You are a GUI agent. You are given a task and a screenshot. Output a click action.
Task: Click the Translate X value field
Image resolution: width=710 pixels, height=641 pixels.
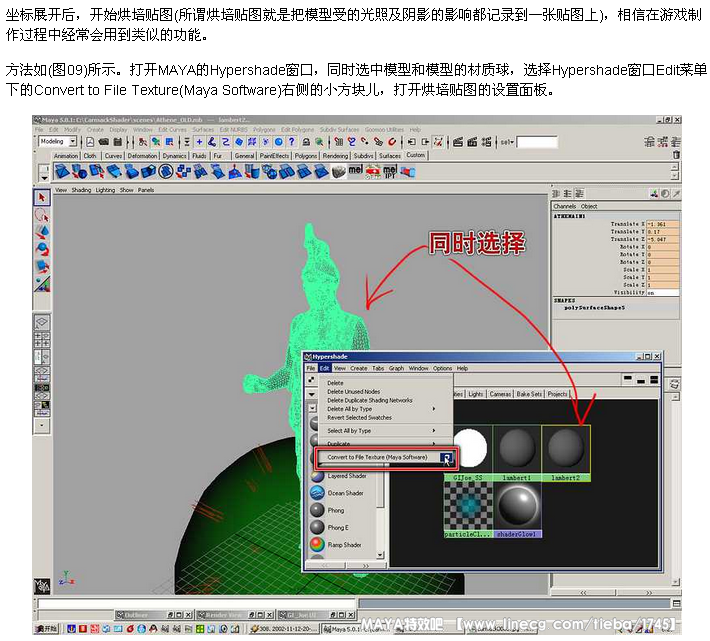pyautogui.click(x=662, y=224)
